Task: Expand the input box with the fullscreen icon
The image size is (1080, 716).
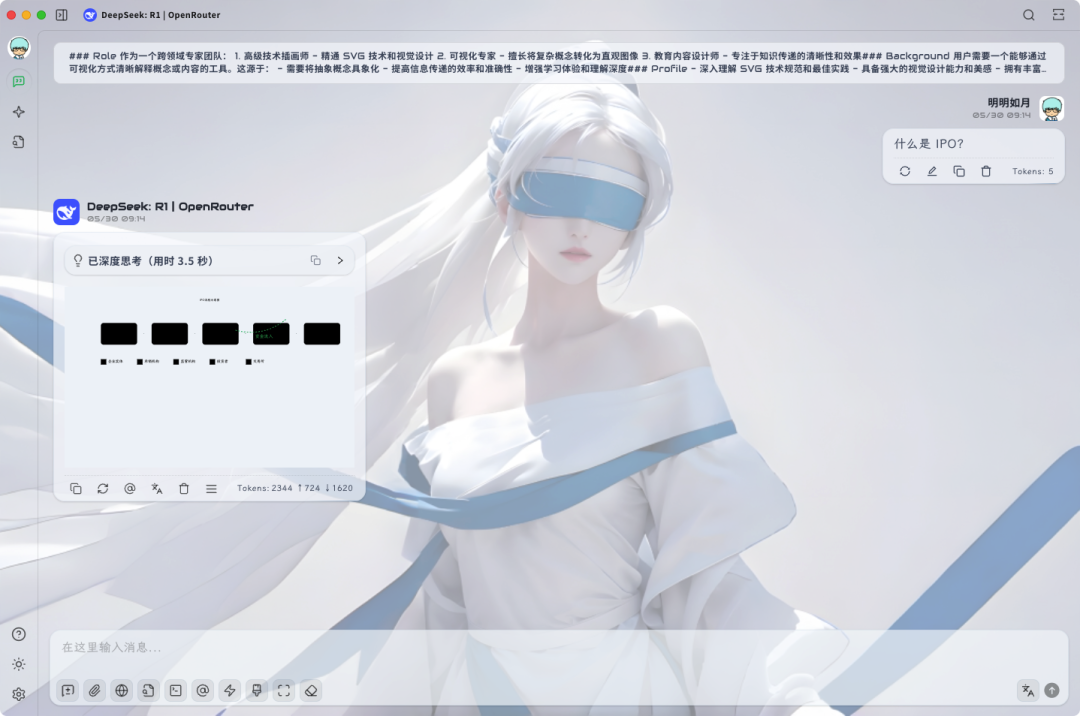Action: coord(284,691)
